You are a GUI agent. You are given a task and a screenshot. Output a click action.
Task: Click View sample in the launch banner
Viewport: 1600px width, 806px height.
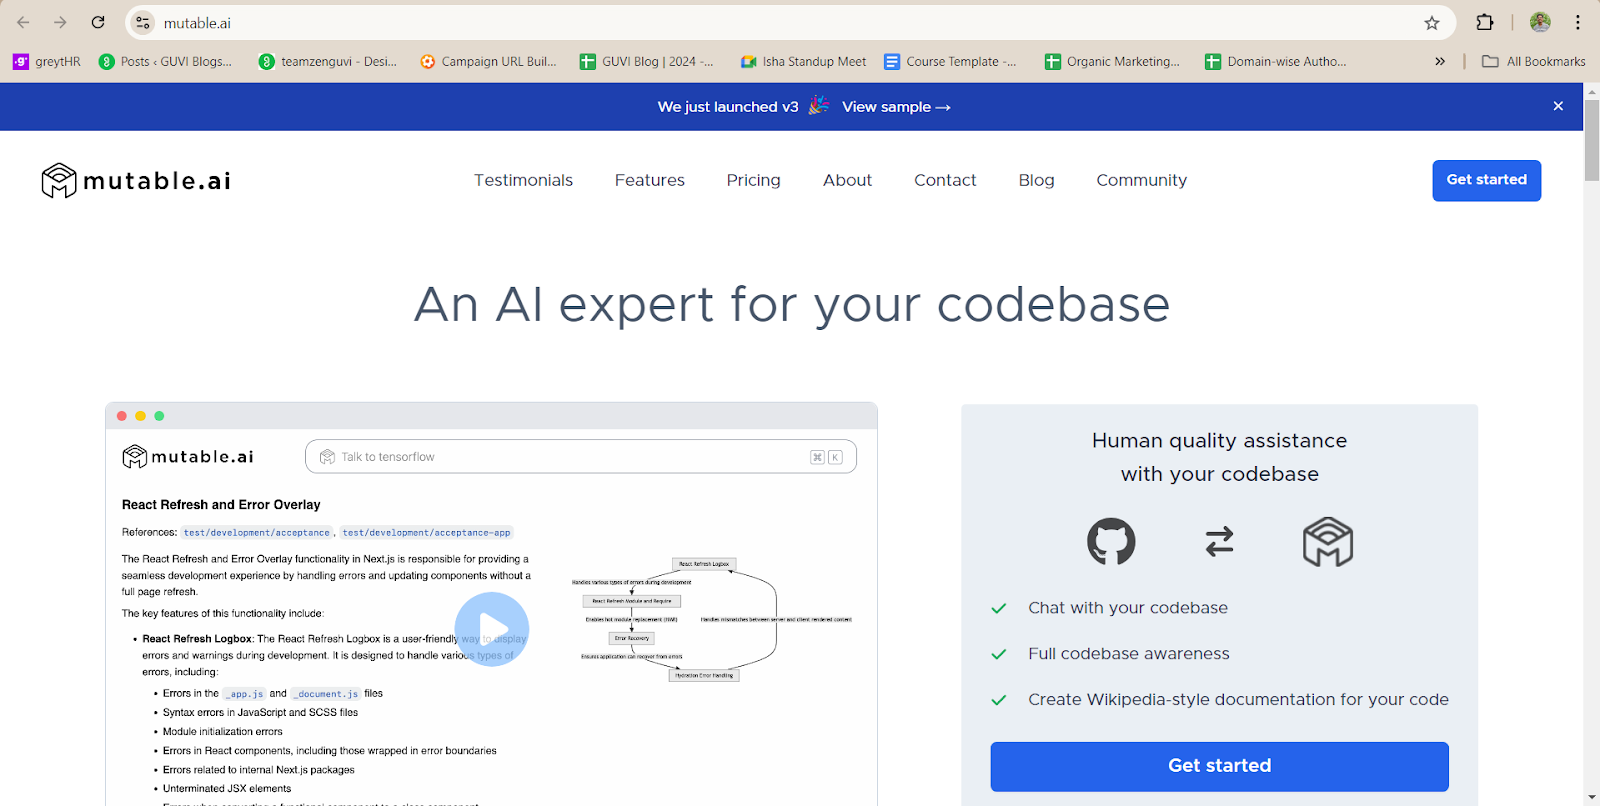pos(896,107)
